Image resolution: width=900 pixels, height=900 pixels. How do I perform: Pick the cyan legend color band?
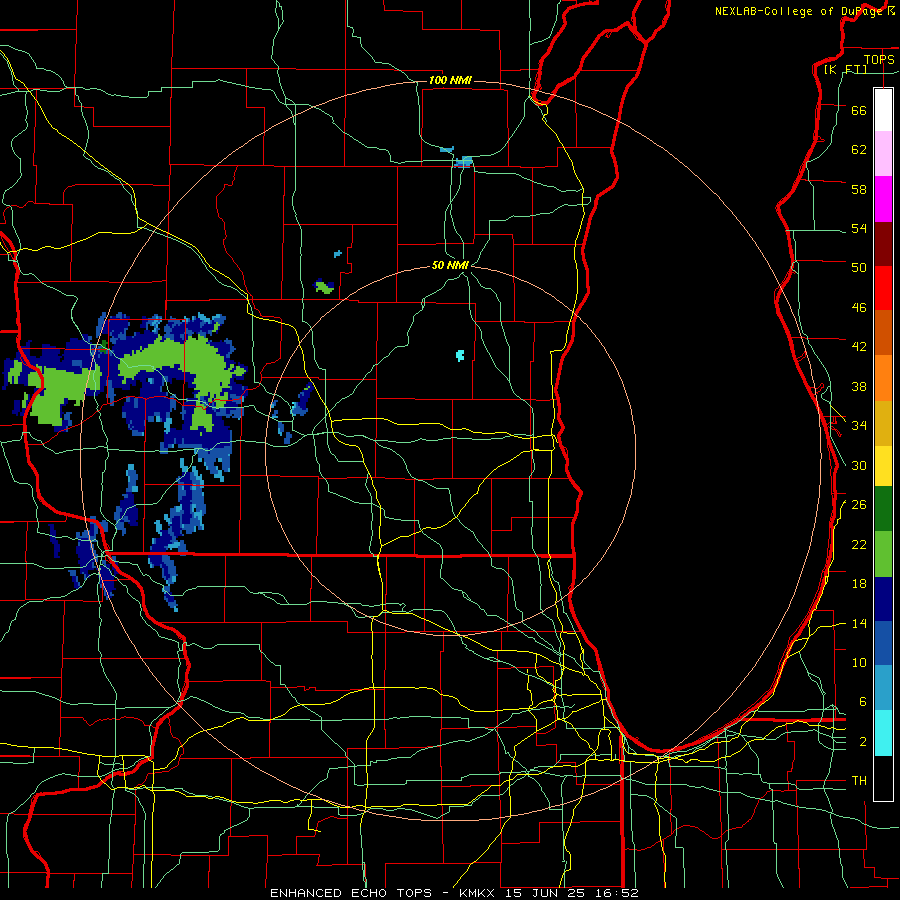883,733
